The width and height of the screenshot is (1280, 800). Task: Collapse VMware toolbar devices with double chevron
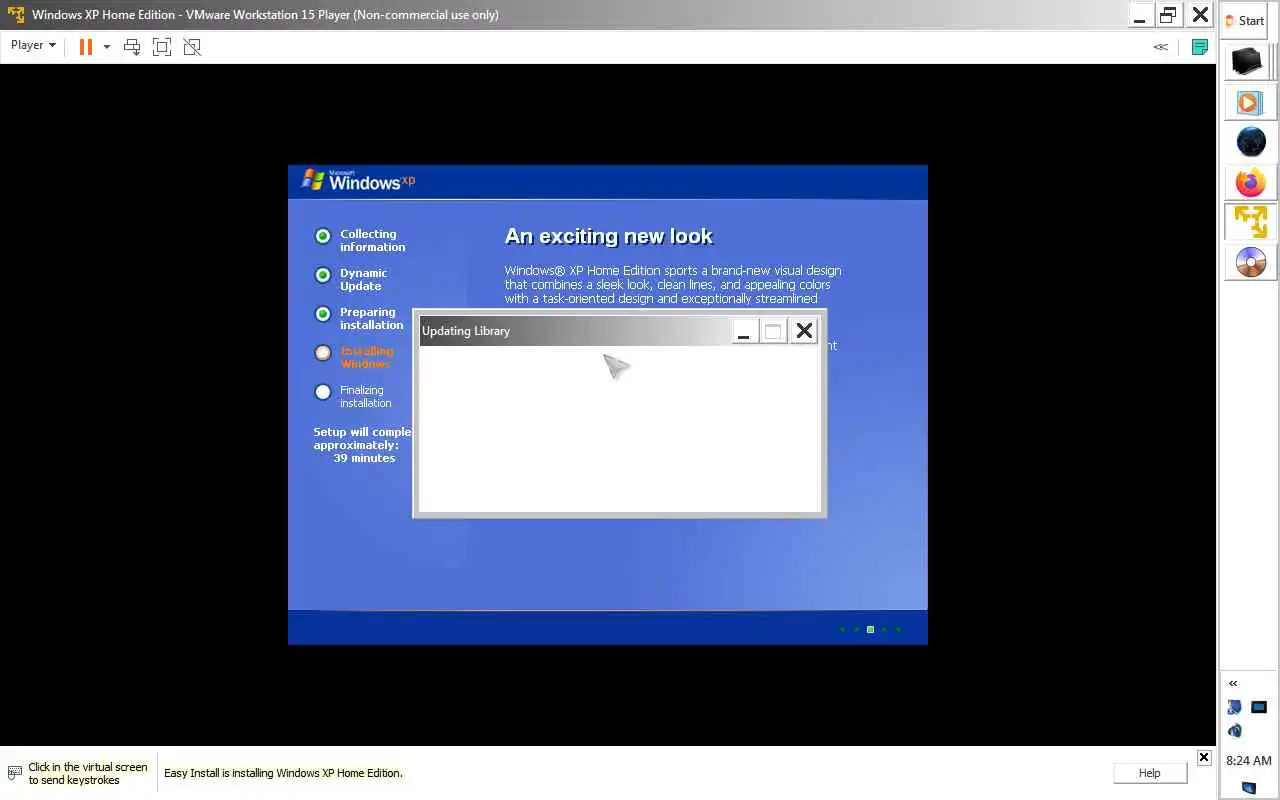(1160, 46)
